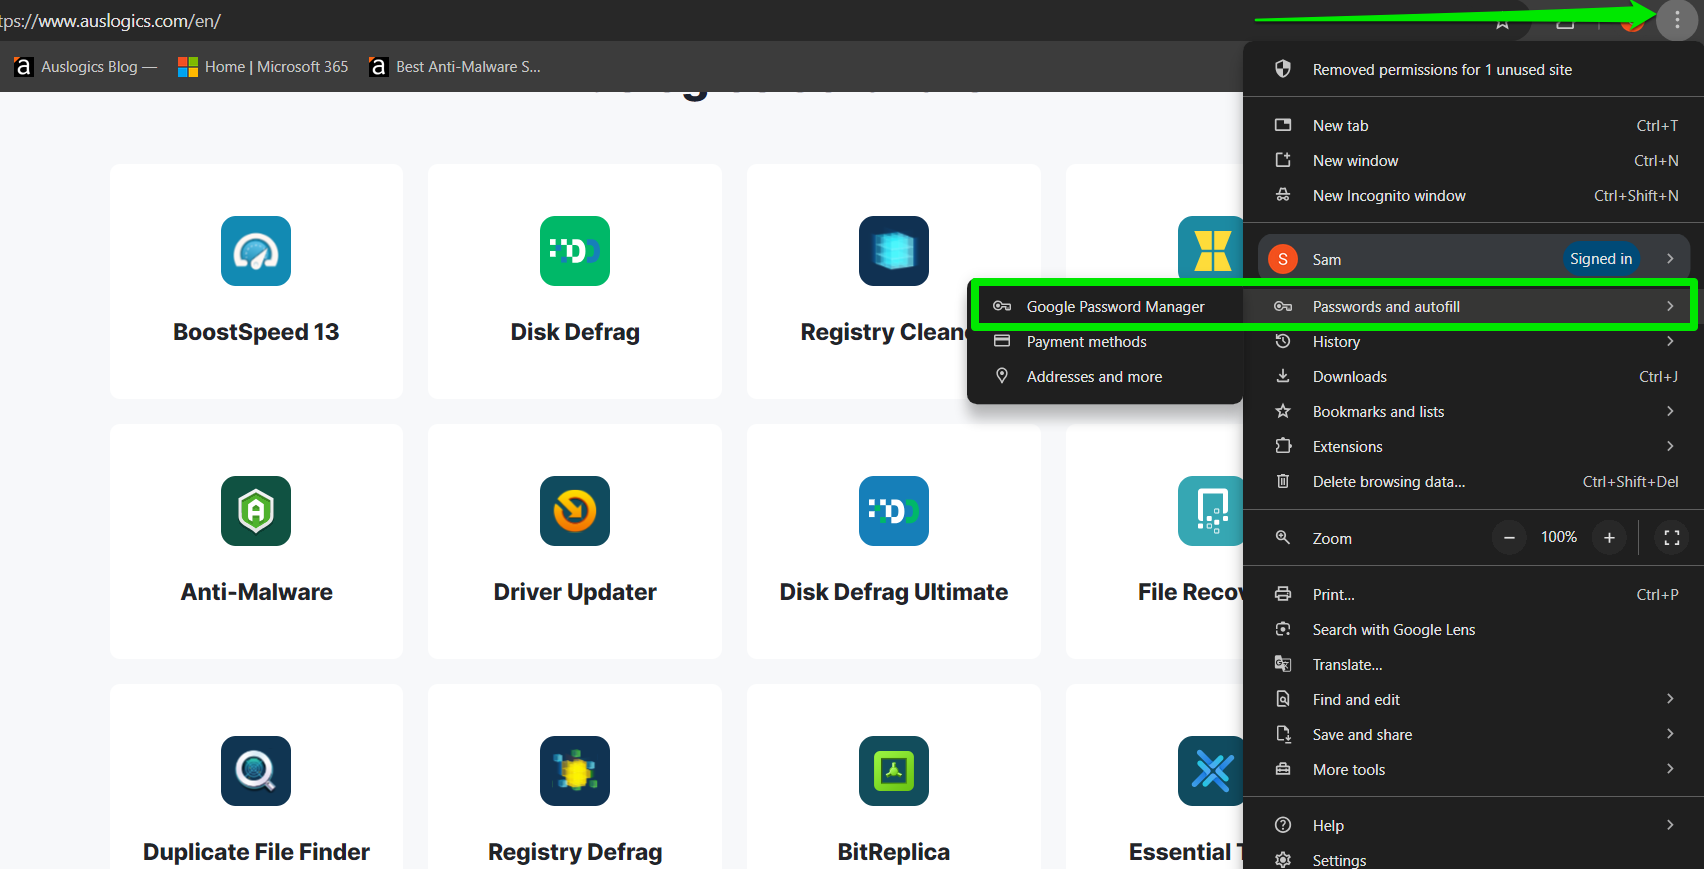Click the Extensions puzzle icon
This screenshot has height=869, width=1704.
click(x=1283, y=446)
